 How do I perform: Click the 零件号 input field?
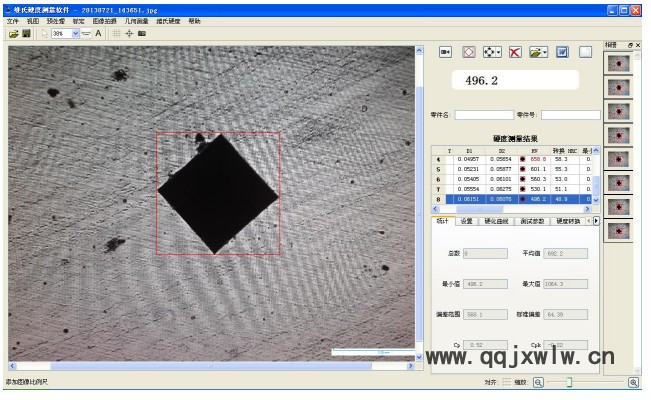(x=570, y=115)
